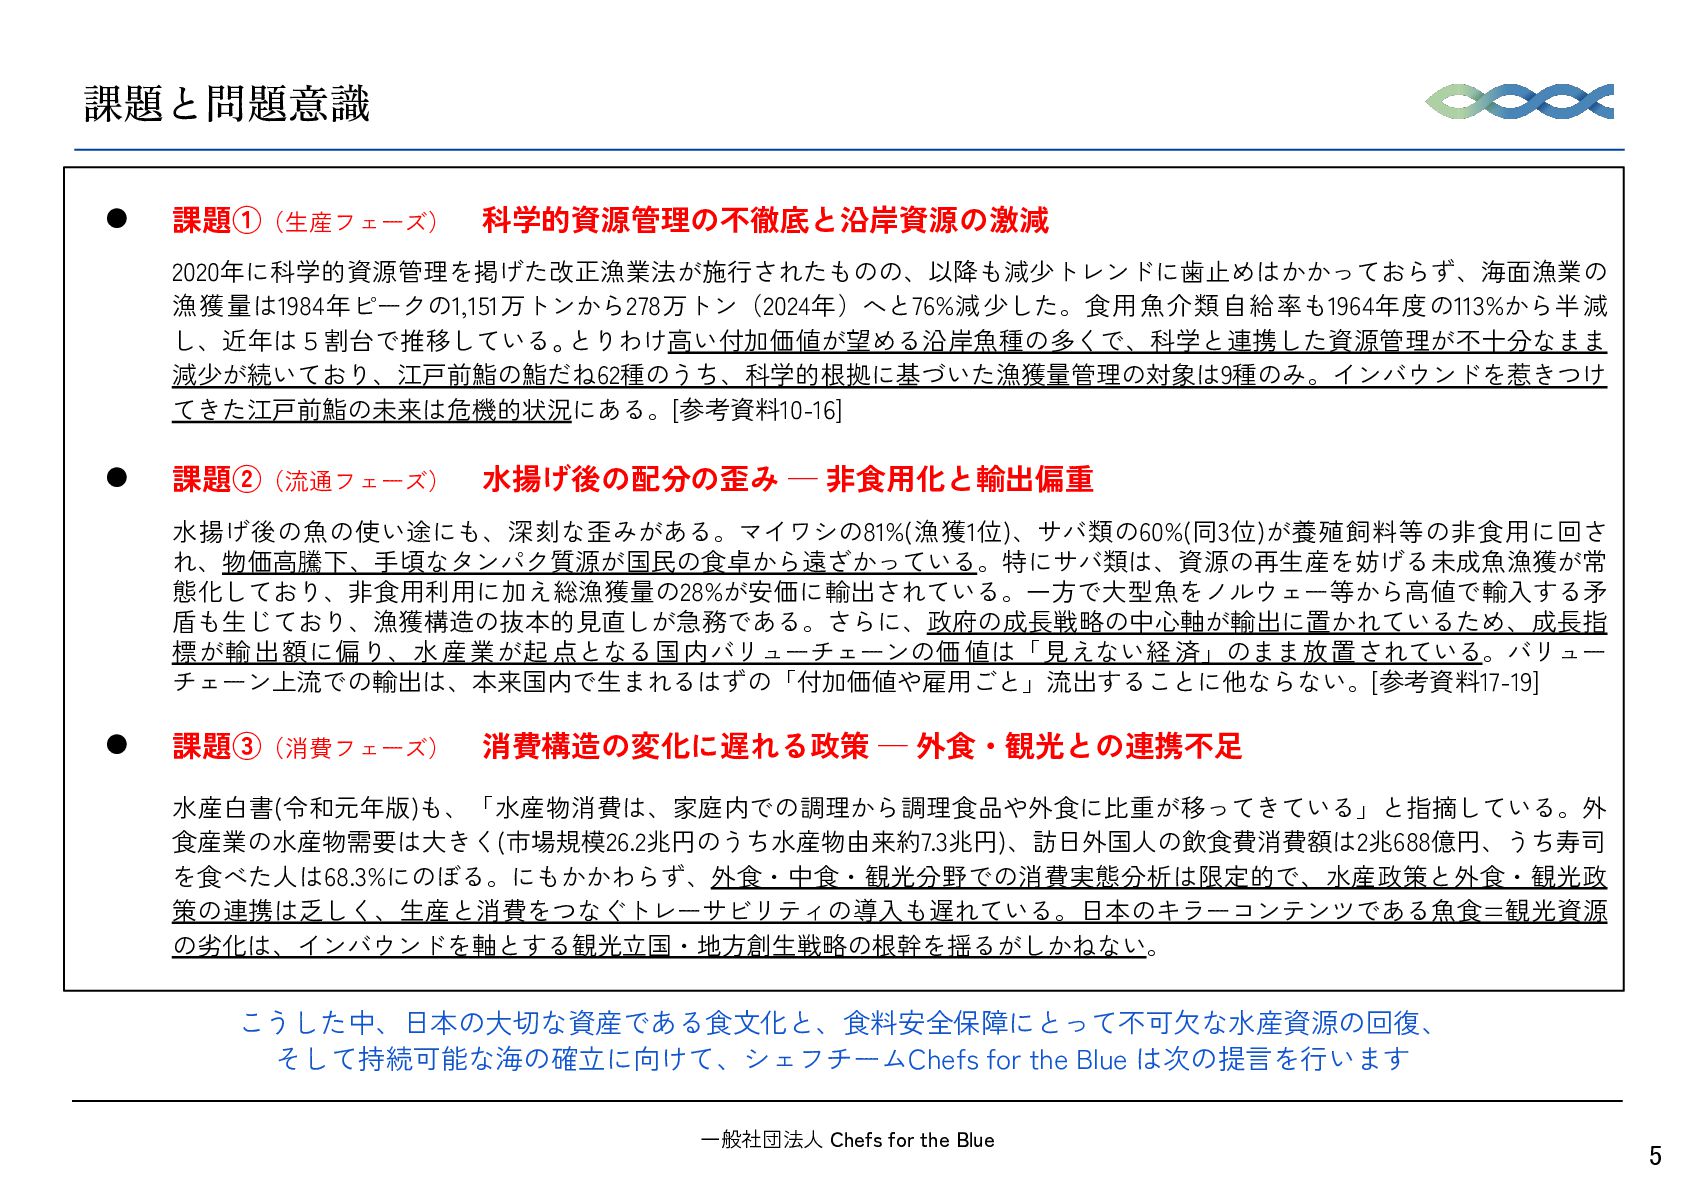Click footer text 一般社団法人 Chefs for the Blue

(847, 1140)
